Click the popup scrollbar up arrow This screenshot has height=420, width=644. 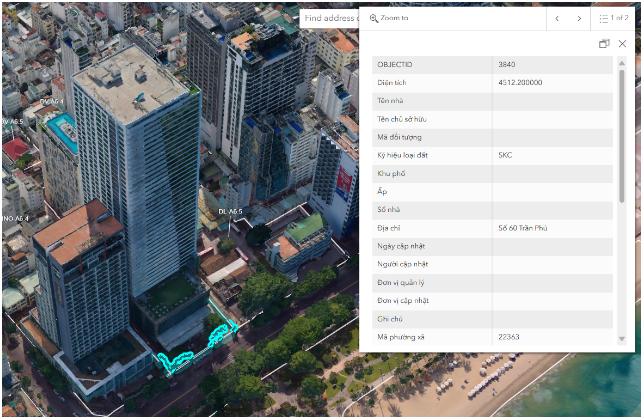point(621,63)
